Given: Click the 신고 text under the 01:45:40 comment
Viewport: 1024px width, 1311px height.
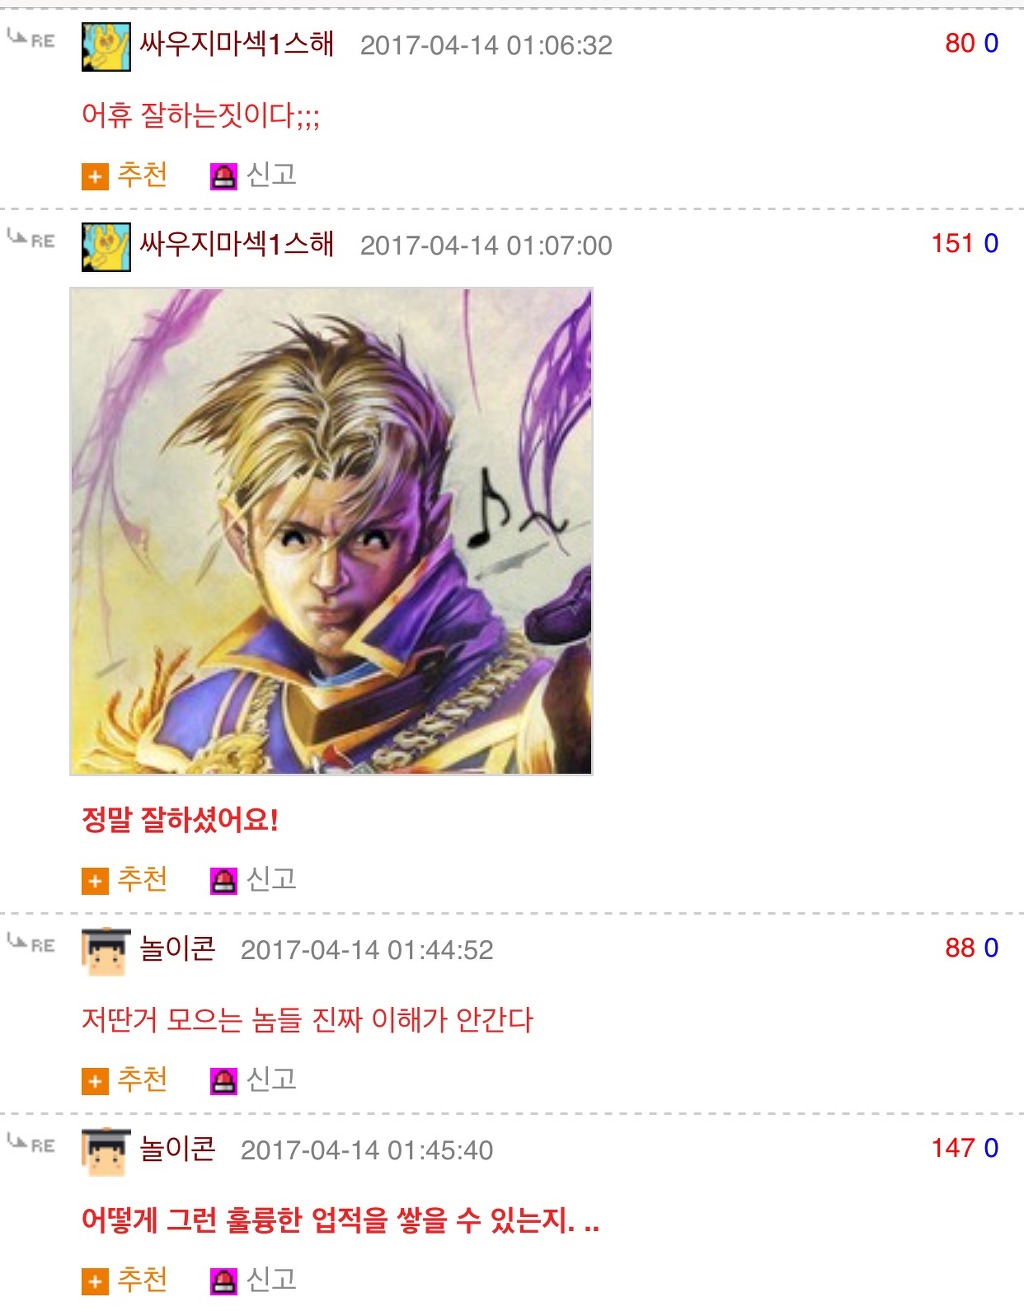Looking at the screenshot, I should [271, 1279].
